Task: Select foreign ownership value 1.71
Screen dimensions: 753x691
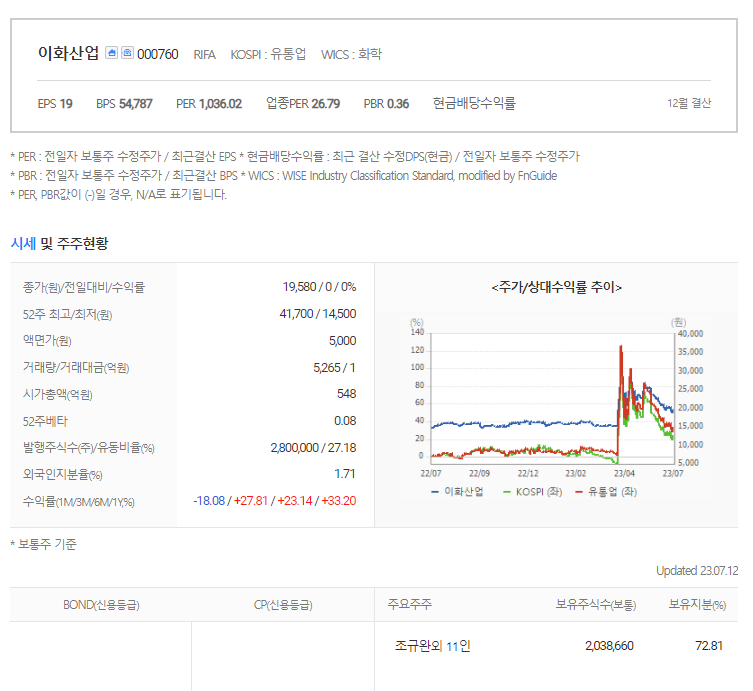Action: [345, 474]
